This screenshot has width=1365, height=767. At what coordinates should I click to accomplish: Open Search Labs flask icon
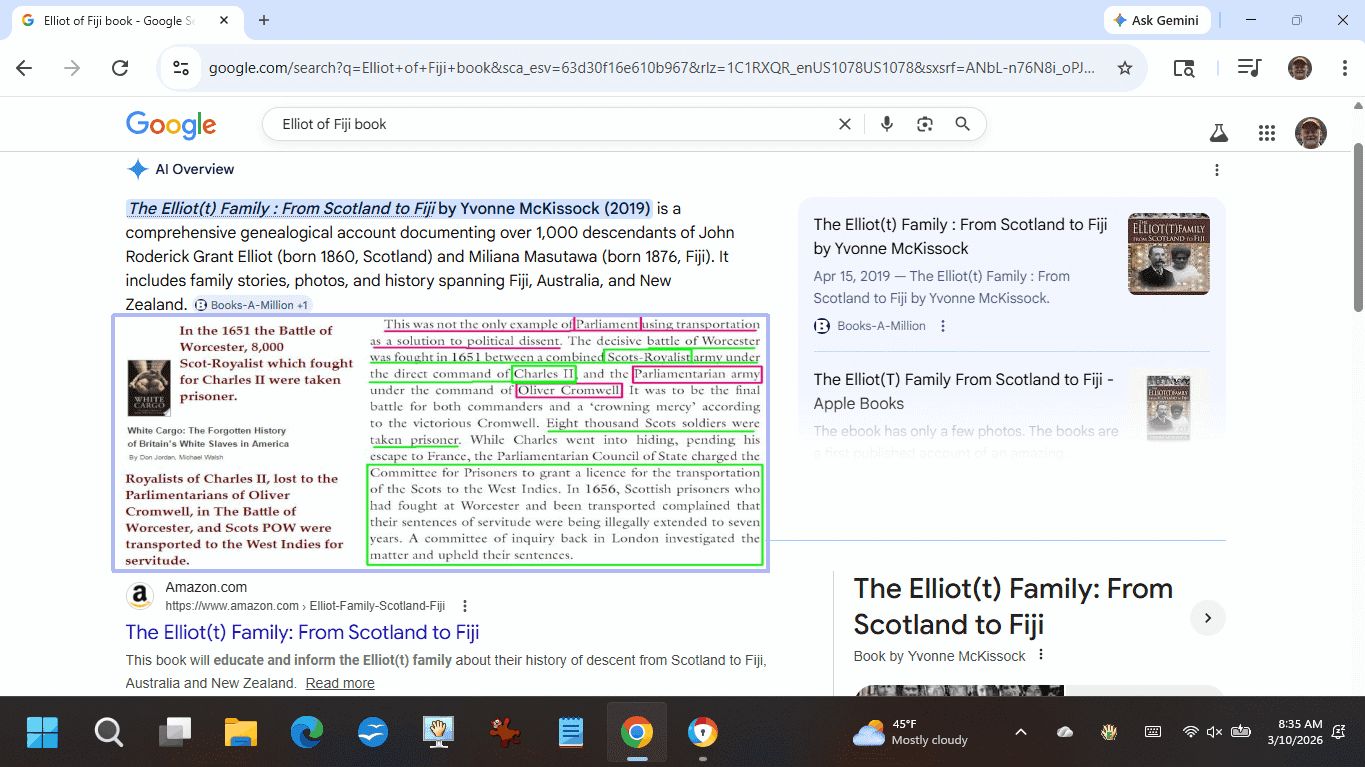point(1218,133)
